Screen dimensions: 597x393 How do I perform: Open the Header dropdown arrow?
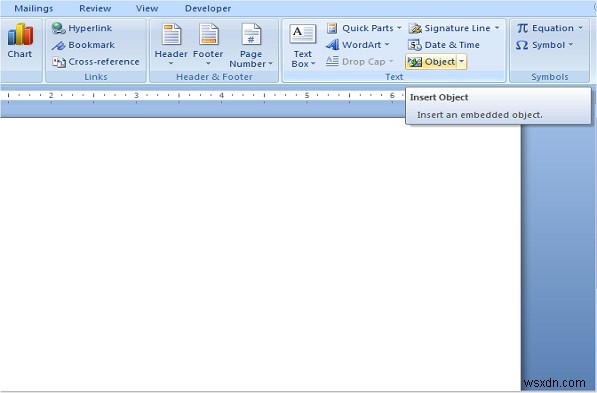point(171,63)
